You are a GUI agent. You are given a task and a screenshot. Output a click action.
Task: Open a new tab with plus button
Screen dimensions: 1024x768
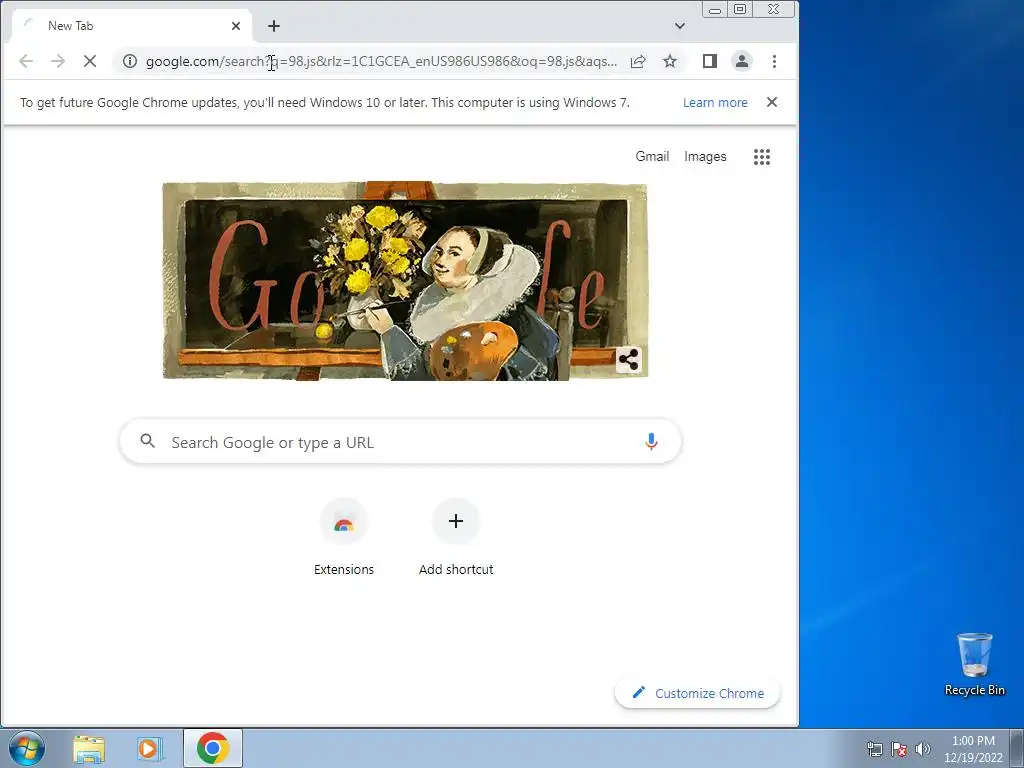(274, 26)
